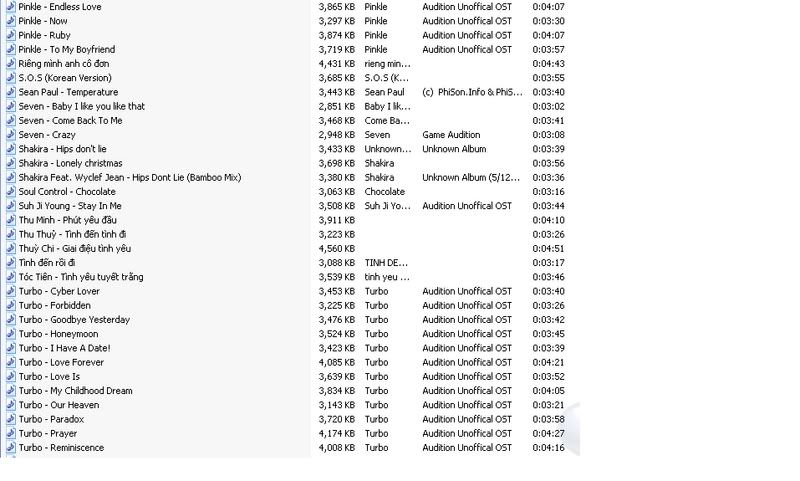The width and height of the screenshot is (800, 481).
Task: Select the music icon of Thu Minh - Phút yêu đầu
Action: tap(11, 220)
